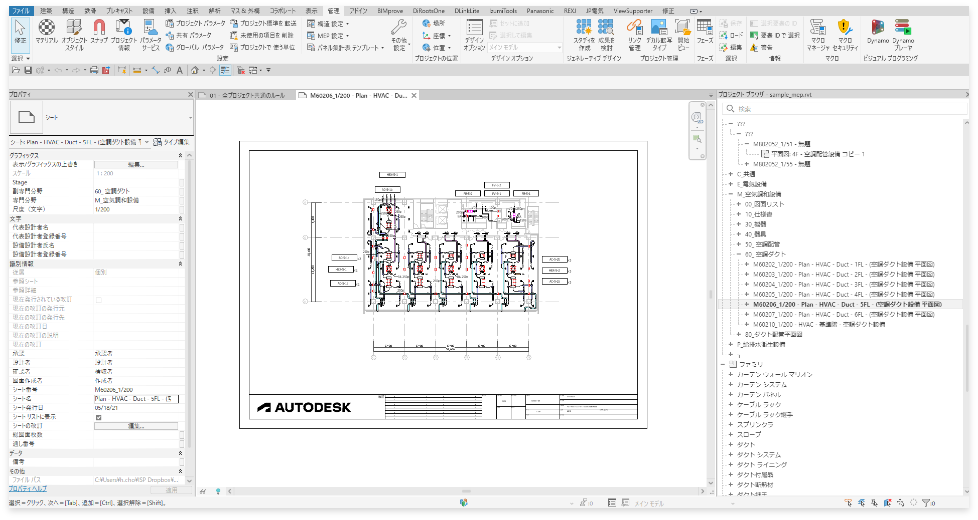Close the Properties (プロパティ) panel
This screenshot has width=978, height=520.
tap(190, 95)
